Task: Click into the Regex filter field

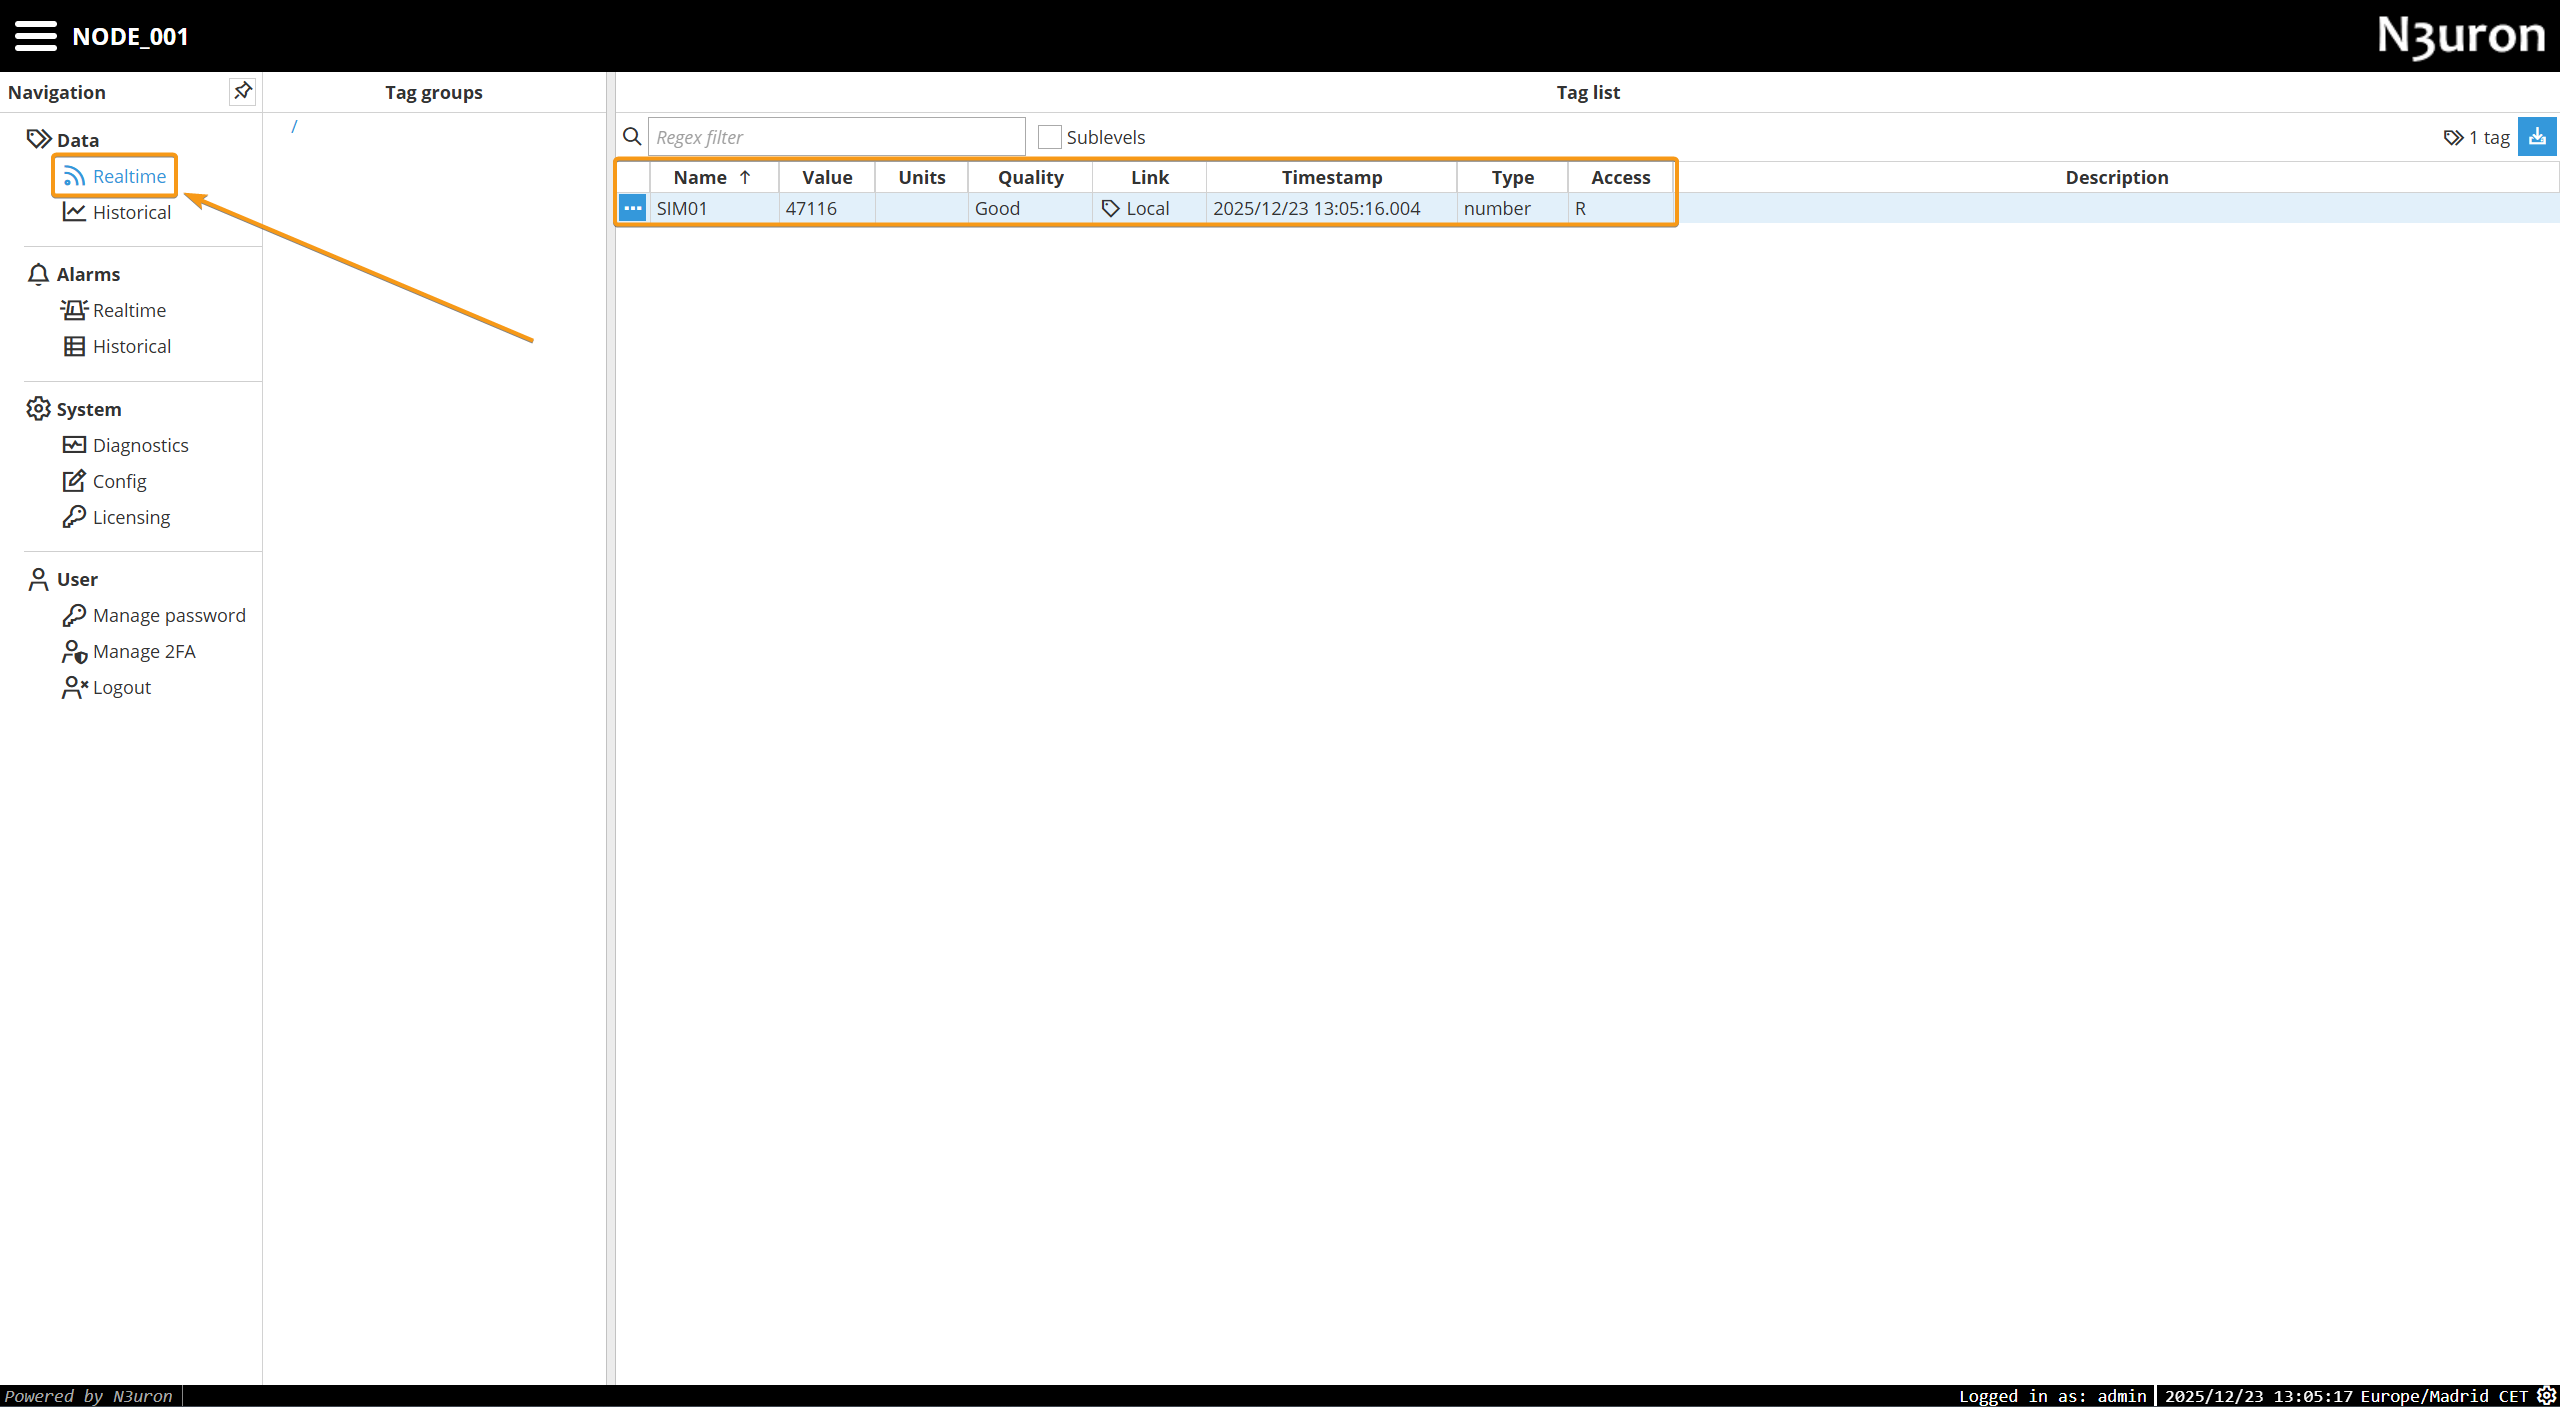Action: 836,137
